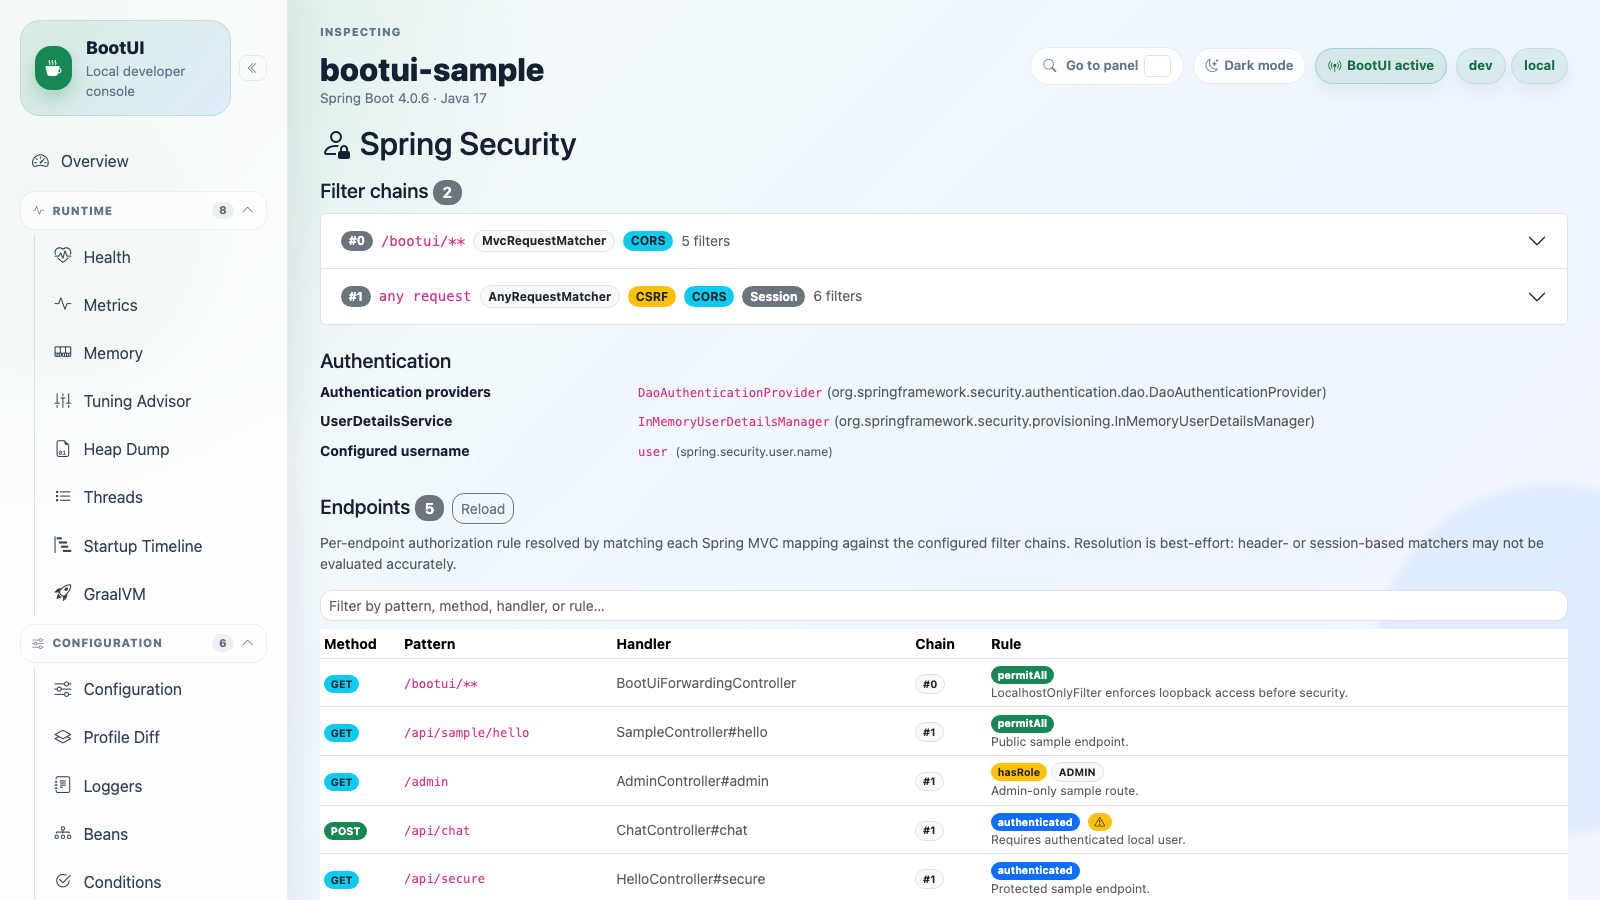Click the MvcRequestMatcher tag on chain #0
Image resolution: width=1600 pixels, height=900 pixels.
tap(544, 241)
